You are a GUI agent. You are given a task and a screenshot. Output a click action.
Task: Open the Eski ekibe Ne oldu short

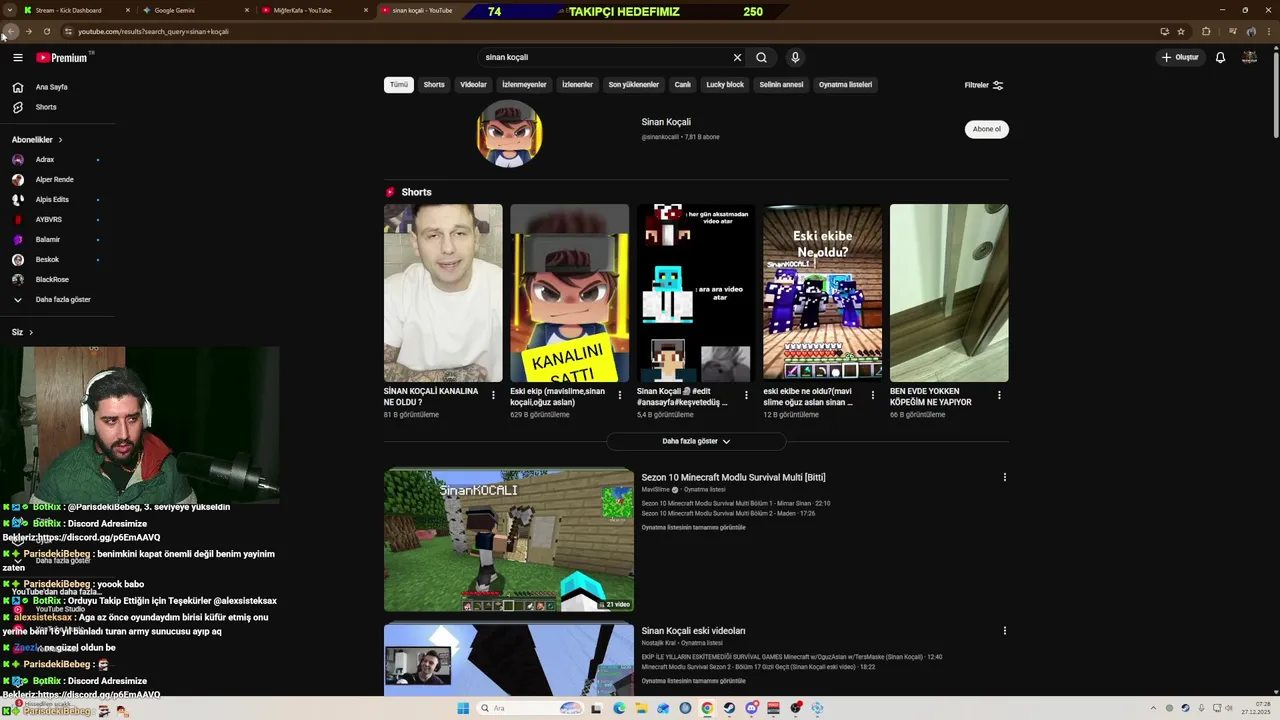[822, 293]
